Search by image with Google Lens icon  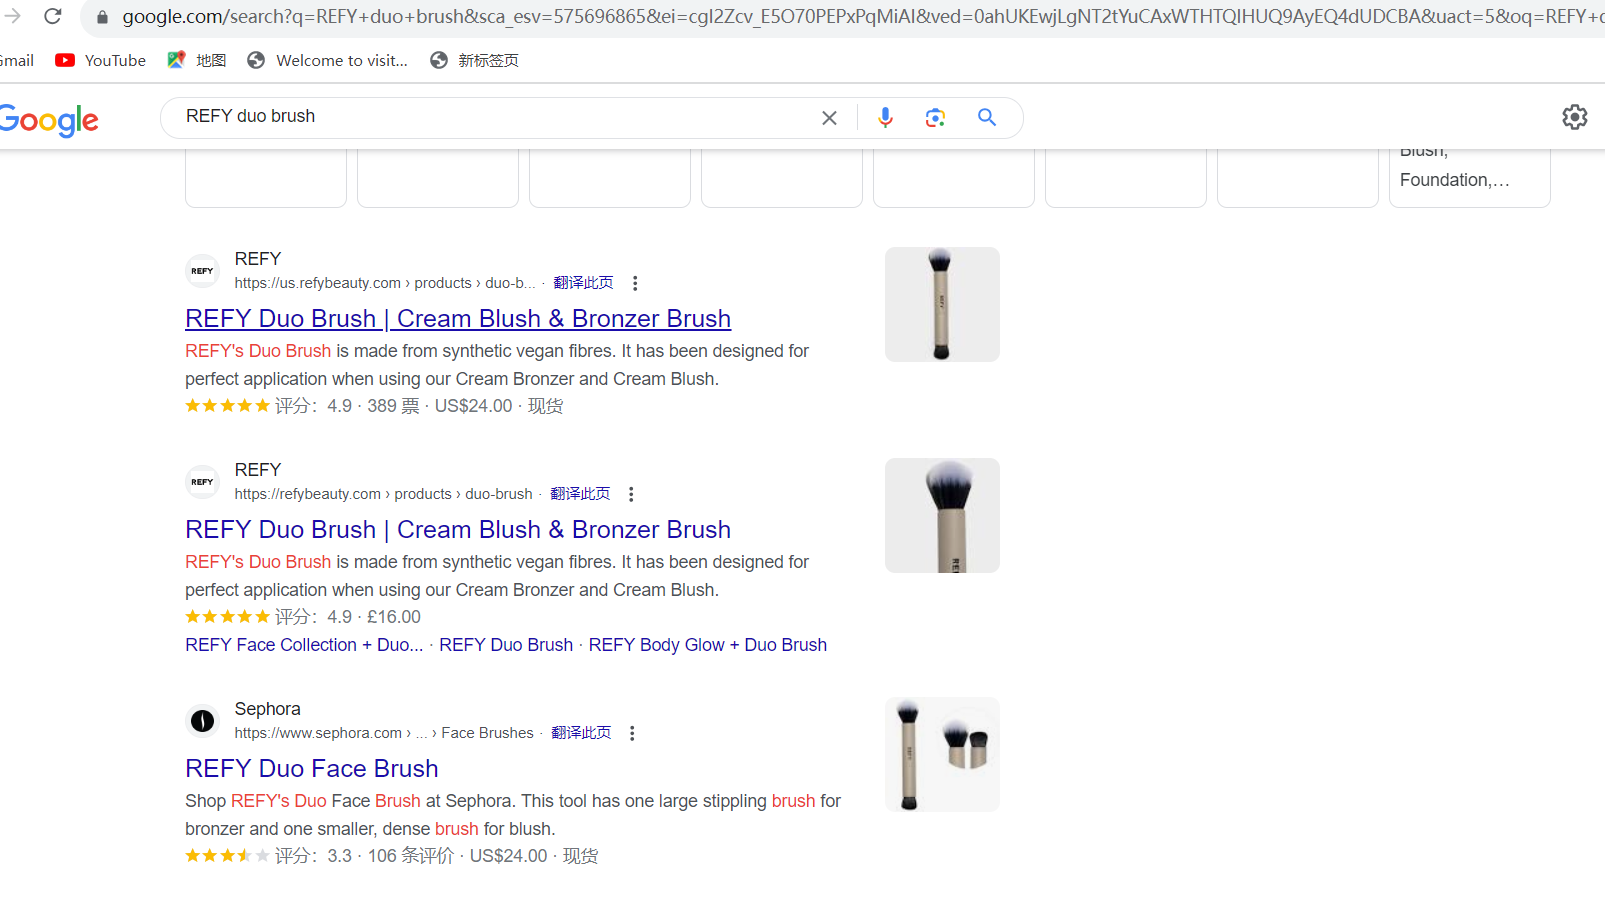(935, 118)
